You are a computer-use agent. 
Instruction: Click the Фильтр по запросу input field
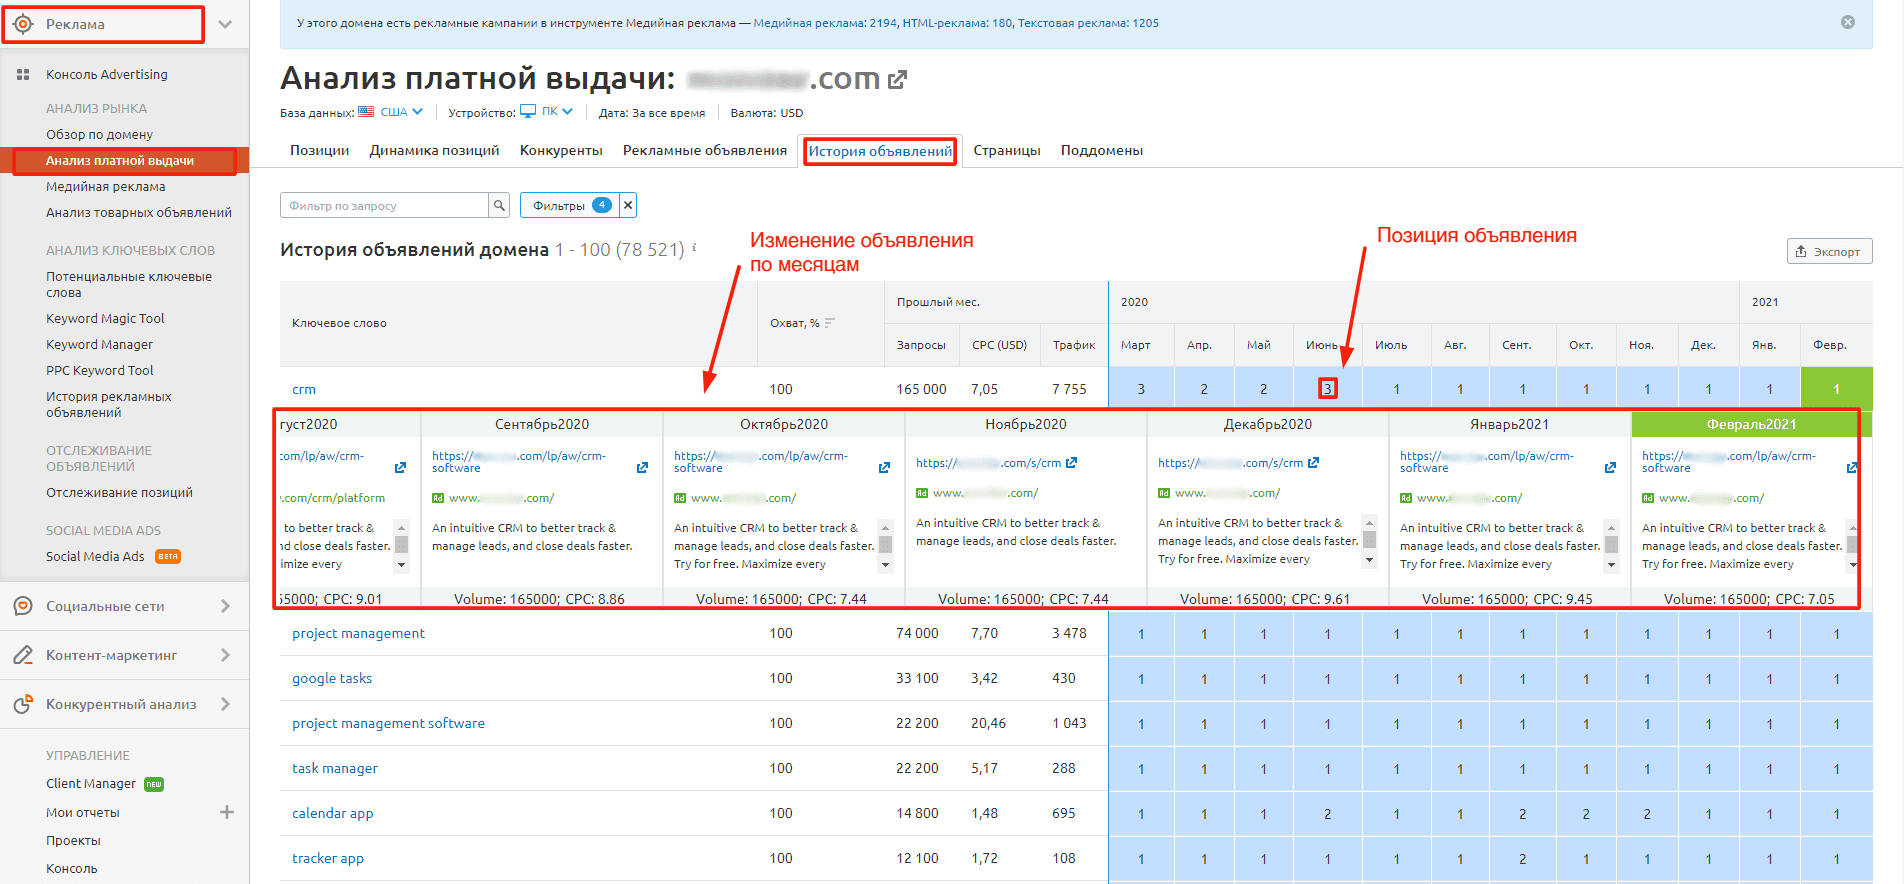point(384,206)
